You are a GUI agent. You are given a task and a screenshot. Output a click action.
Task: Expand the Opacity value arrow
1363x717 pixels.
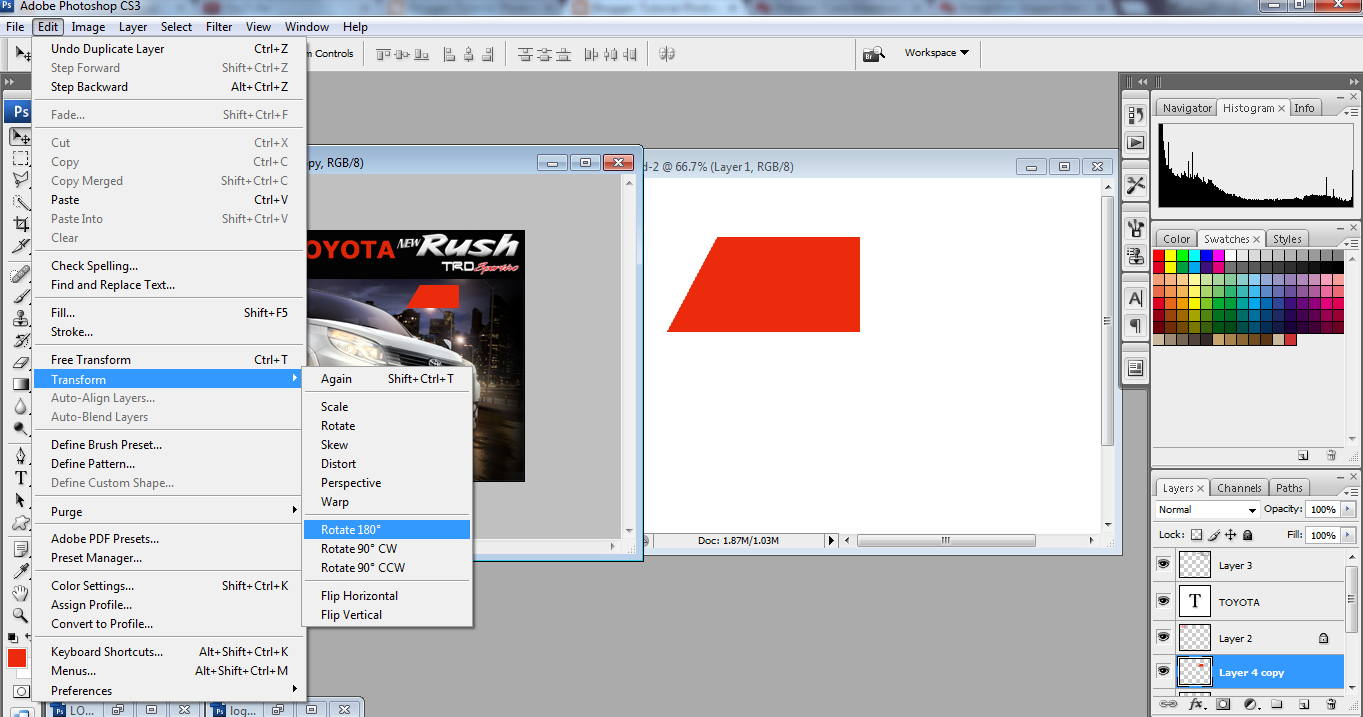coord(1348,509)
